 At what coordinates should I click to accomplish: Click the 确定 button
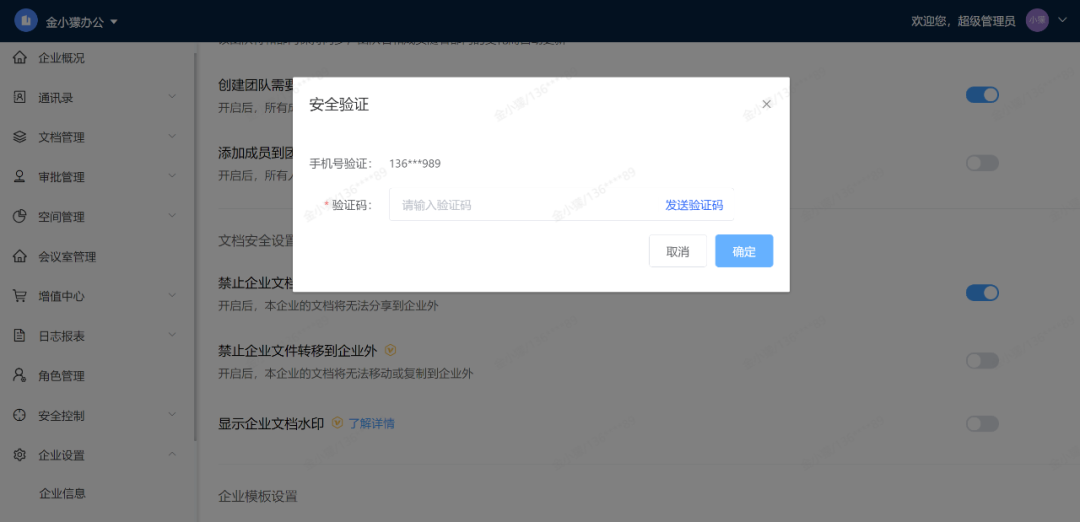pyautogui.click(x=744, y=251)
